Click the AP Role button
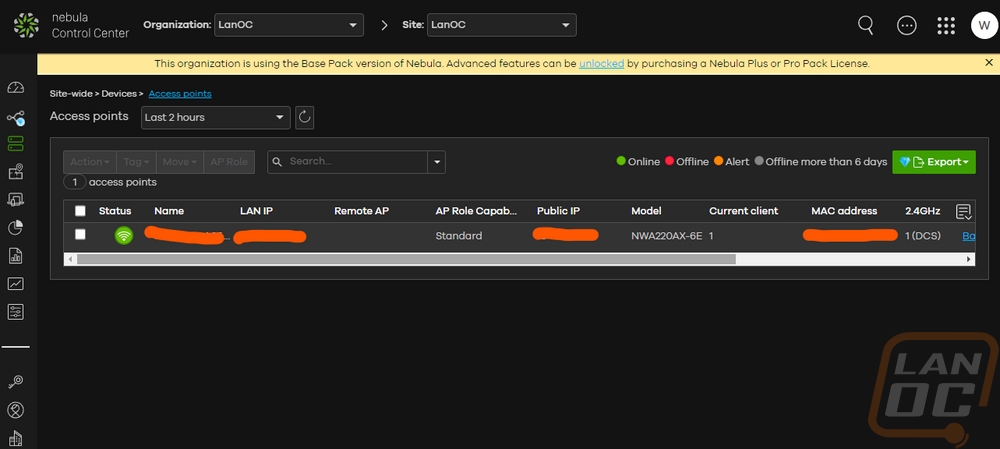 pos(229,162)
